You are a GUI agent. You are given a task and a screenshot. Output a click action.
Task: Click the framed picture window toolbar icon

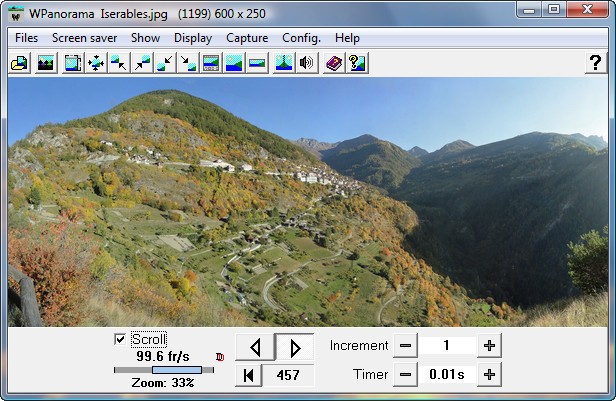73,63
